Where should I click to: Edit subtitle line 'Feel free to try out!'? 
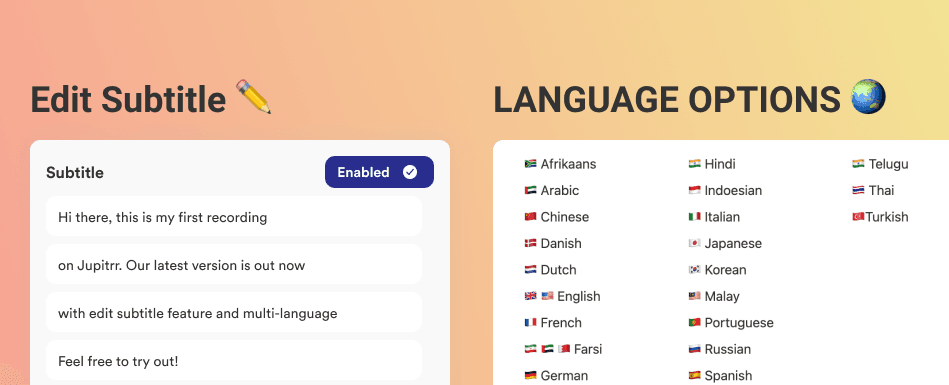[234, 361]
